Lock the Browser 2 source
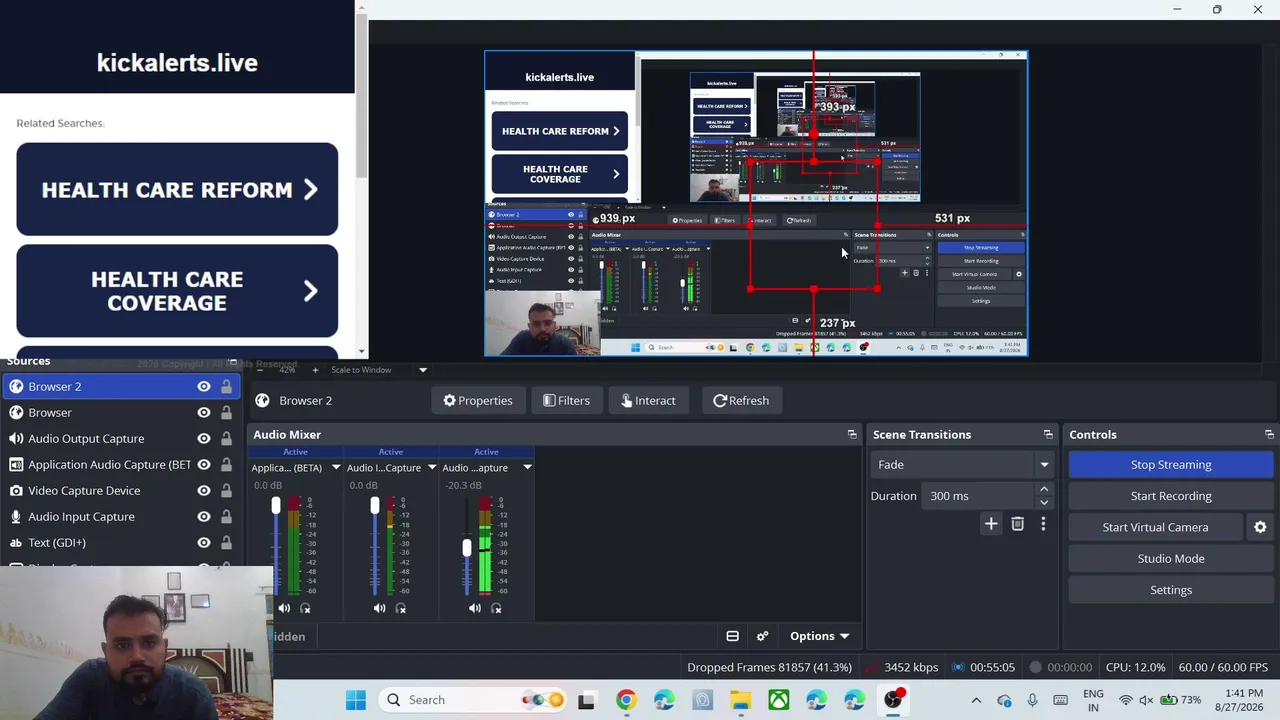Image resolution: width=1280 pixels, height=720 pixels. tap(226, 386)
